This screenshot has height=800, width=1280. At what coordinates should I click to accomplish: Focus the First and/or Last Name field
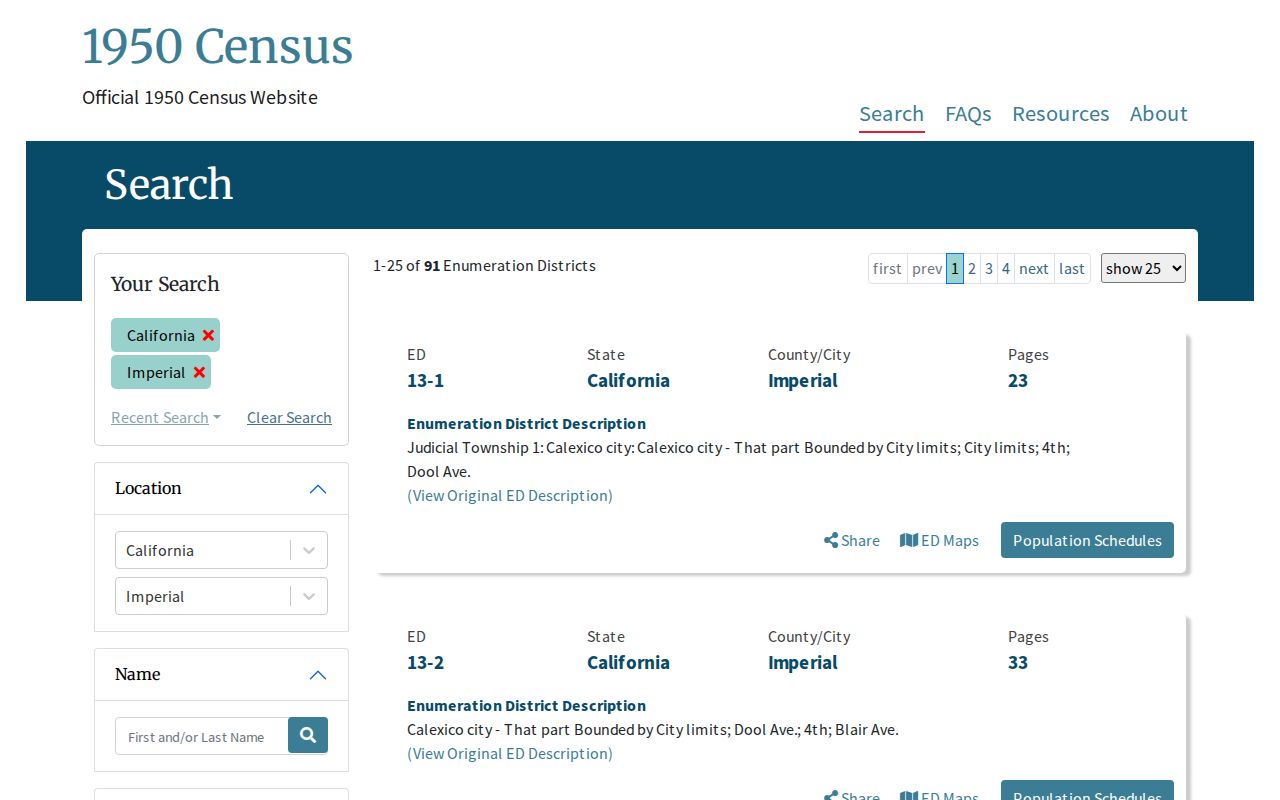(202, 736)
